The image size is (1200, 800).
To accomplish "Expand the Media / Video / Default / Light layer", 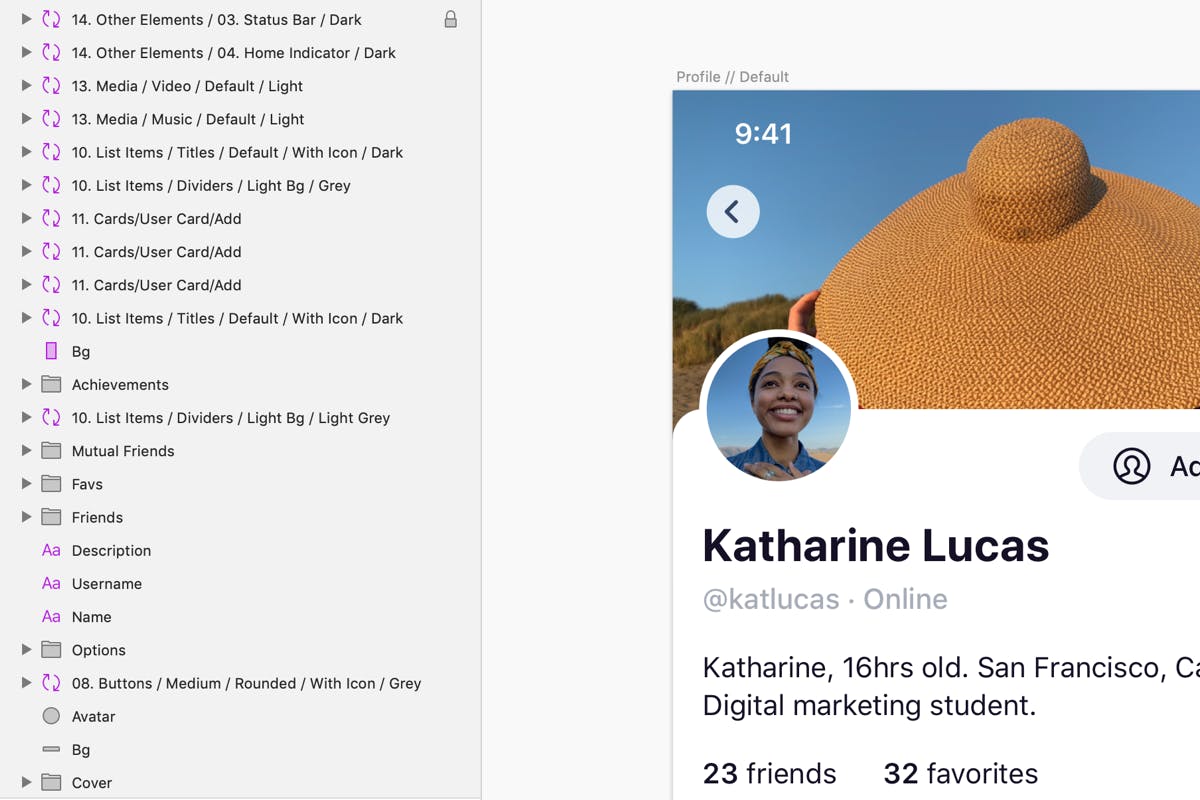I will 26,86.
